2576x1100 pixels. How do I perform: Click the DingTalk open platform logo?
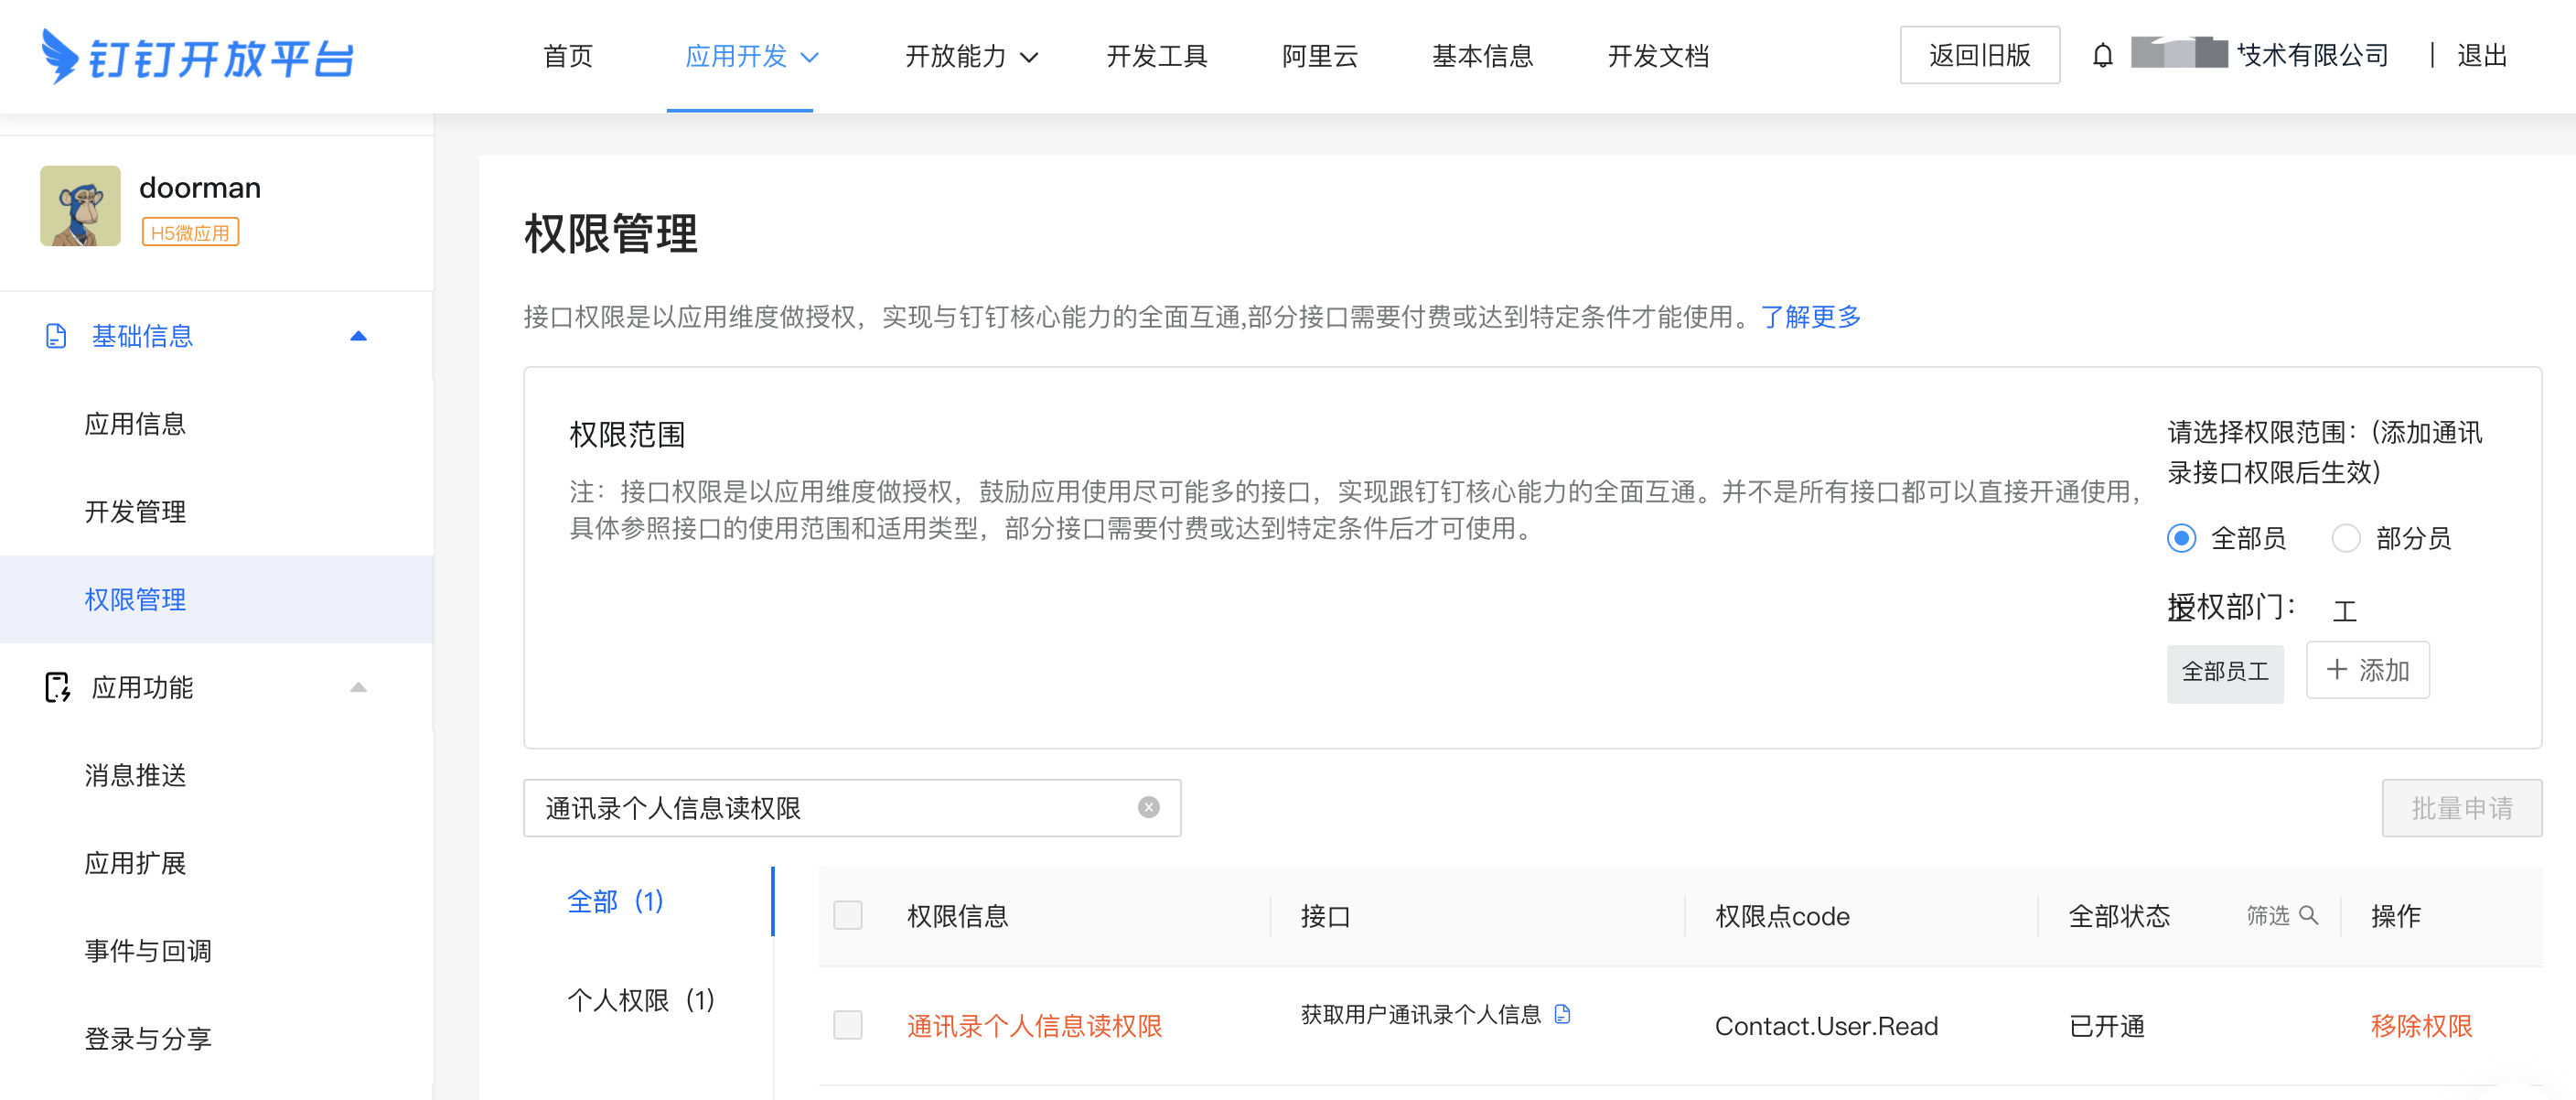coord(198,57)
